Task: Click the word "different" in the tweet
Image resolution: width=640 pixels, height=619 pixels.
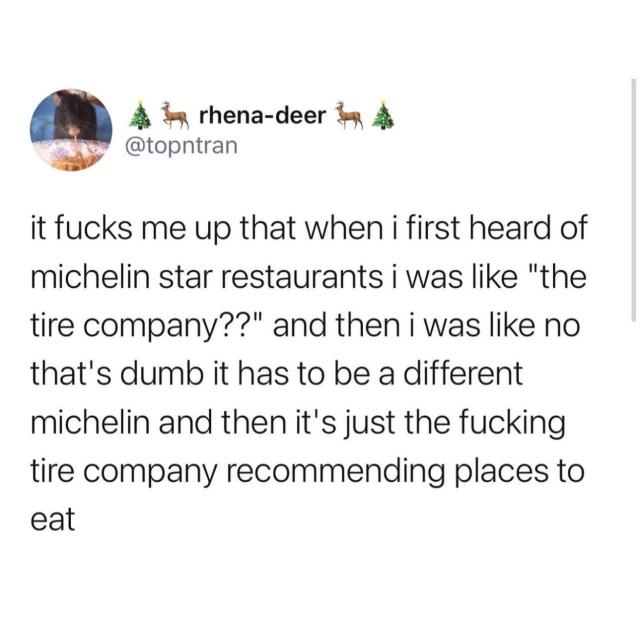Action: (463, 373)
